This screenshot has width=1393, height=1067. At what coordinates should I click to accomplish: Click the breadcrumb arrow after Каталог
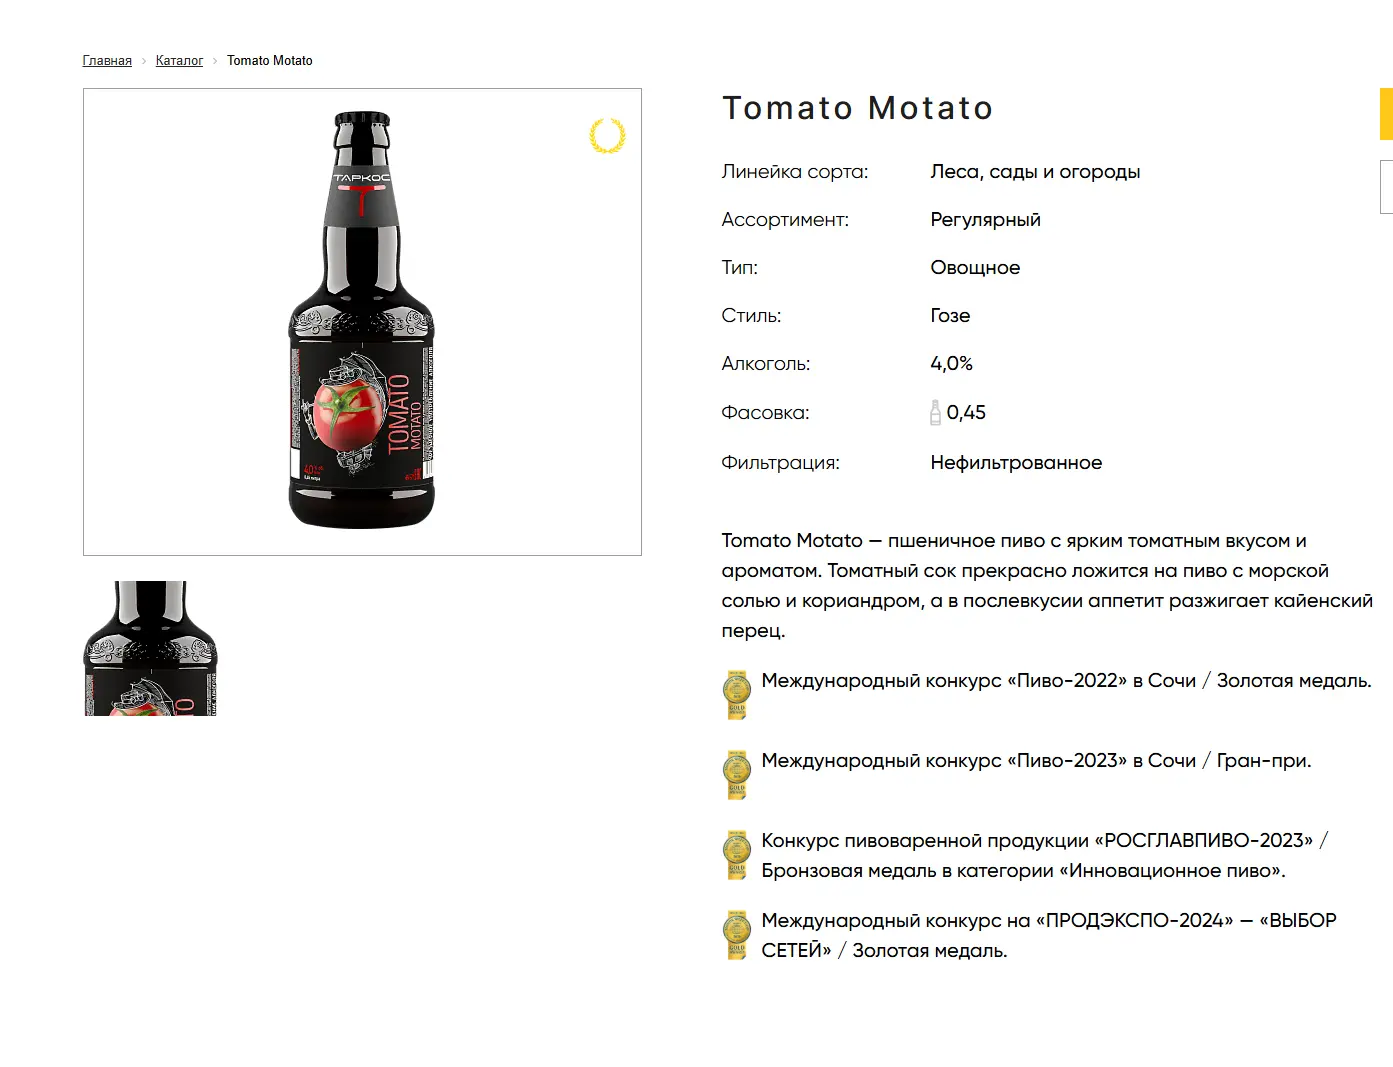pyautogui.click(x=215, y=61)
